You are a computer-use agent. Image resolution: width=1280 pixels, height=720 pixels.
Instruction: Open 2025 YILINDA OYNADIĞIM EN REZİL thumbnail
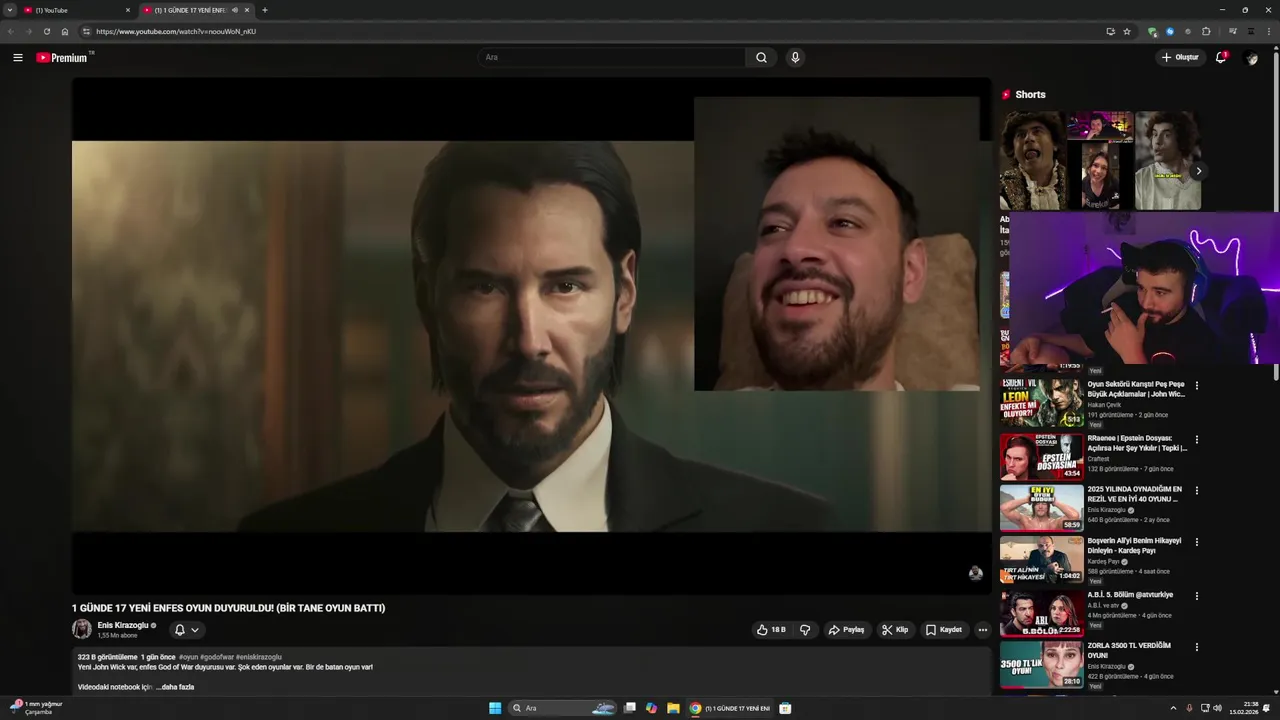tap(1041, 507)
